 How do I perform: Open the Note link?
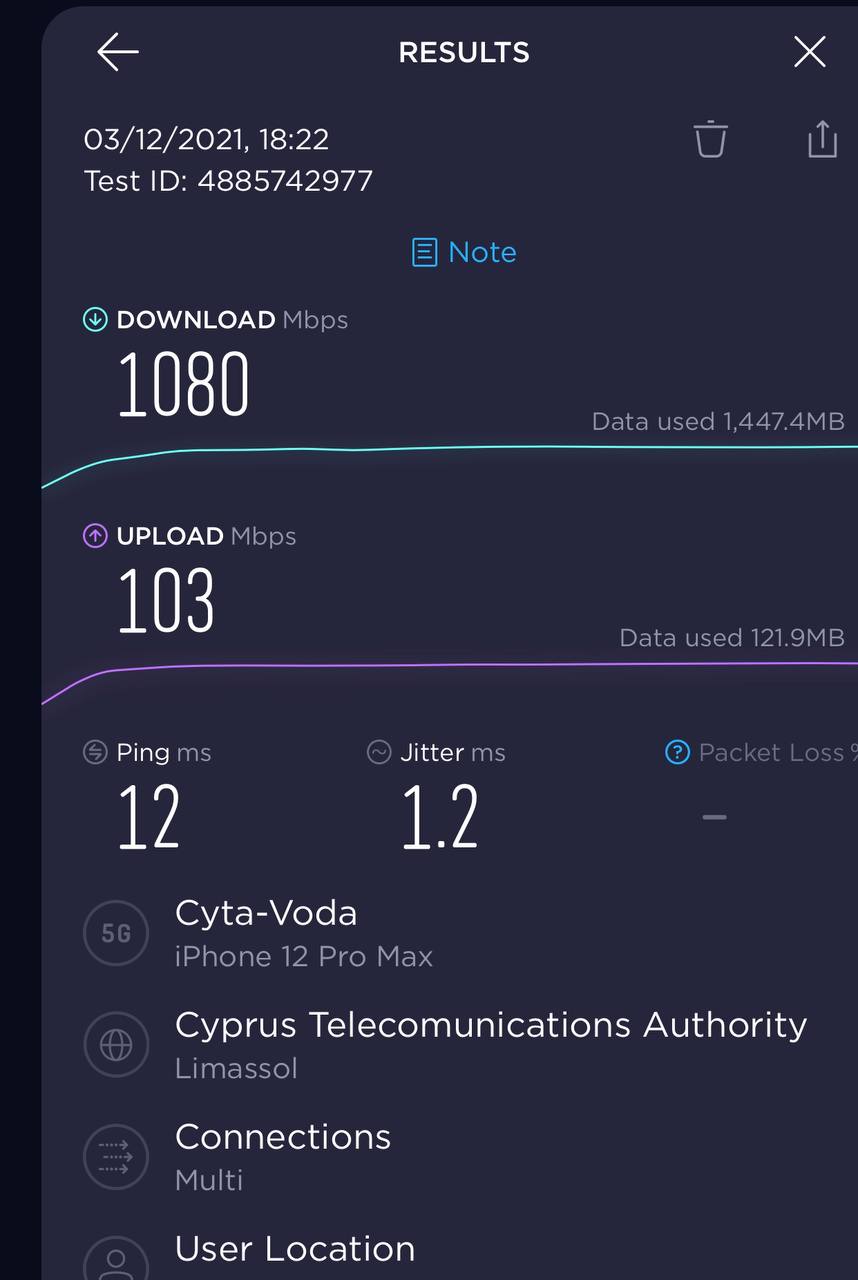tap(481, 252)
